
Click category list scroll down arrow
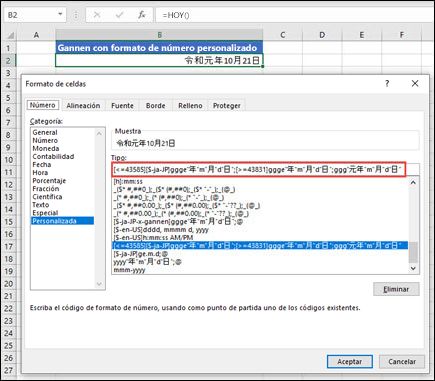point(99,284)
